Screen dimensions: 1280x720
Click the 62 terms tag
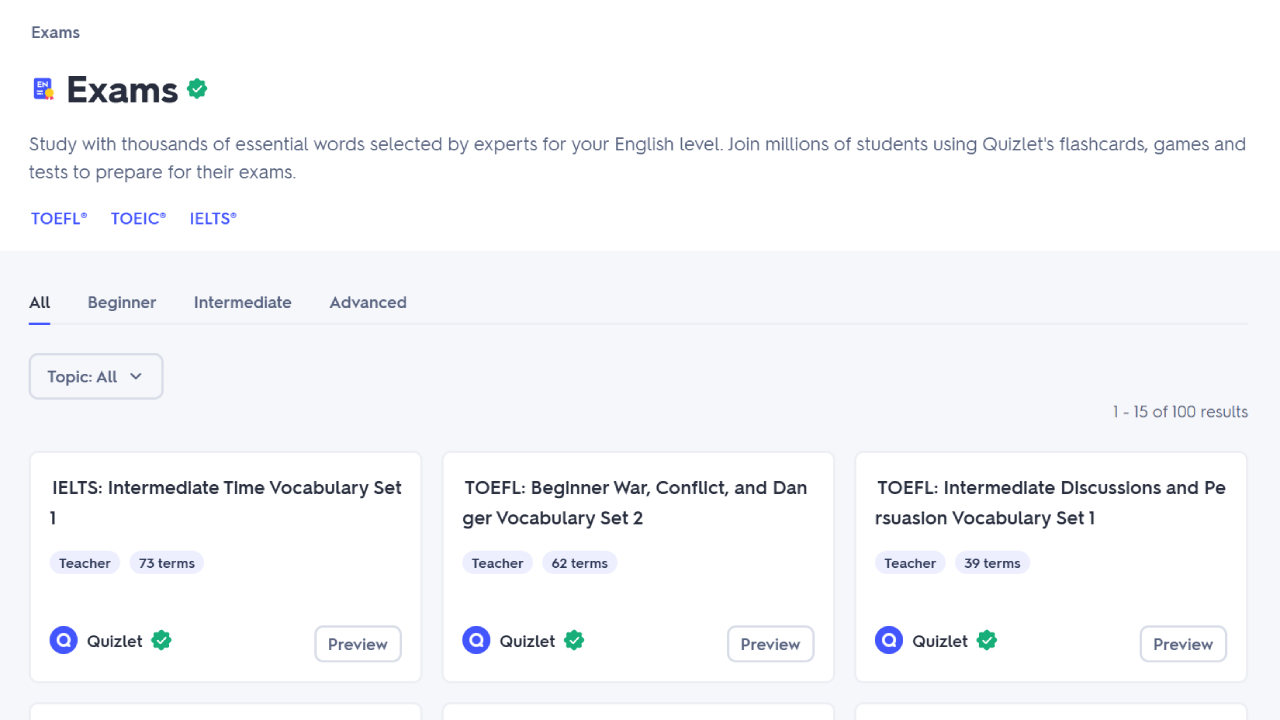click(580, 563)
